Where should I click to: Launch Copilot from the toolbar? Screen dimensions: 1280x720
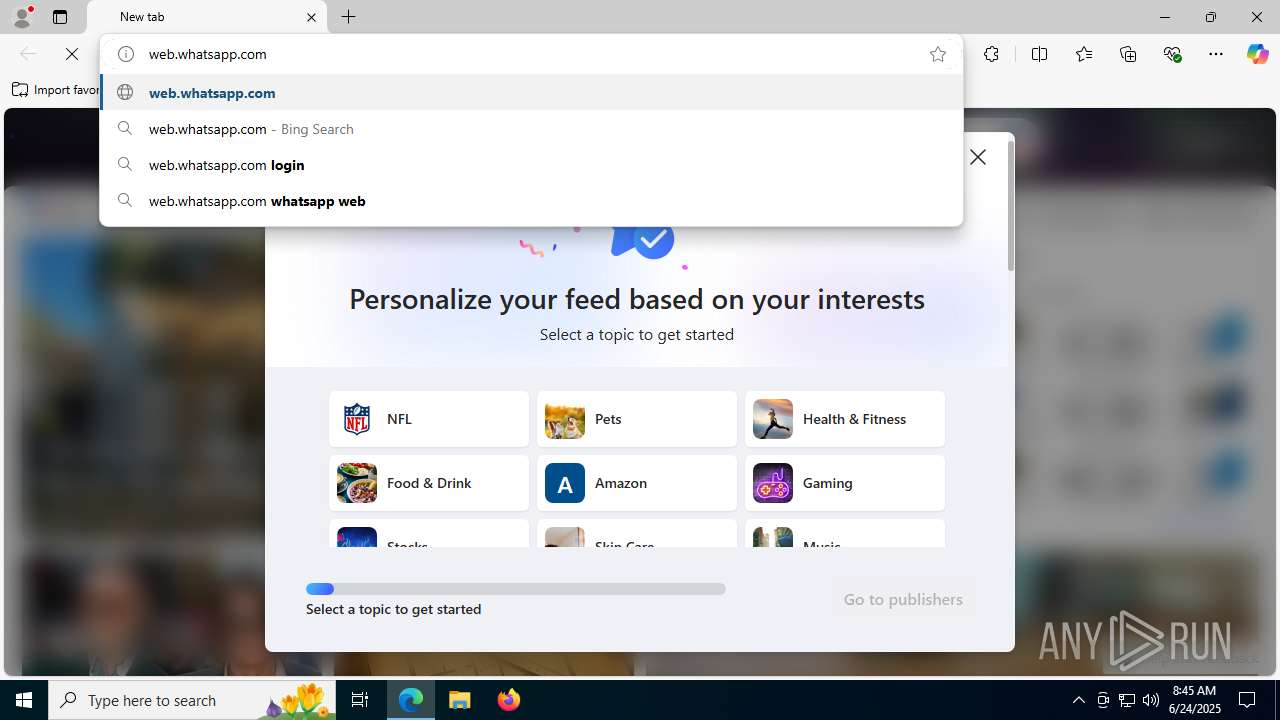(1257, 54)
